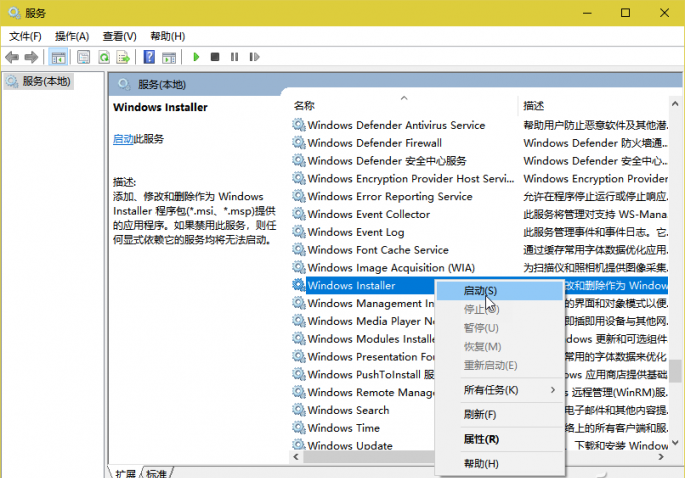The height and width of the screenshot is (478, 690).
Task: Open the 文件(F) menu
Action: click(x=26, y=36)
